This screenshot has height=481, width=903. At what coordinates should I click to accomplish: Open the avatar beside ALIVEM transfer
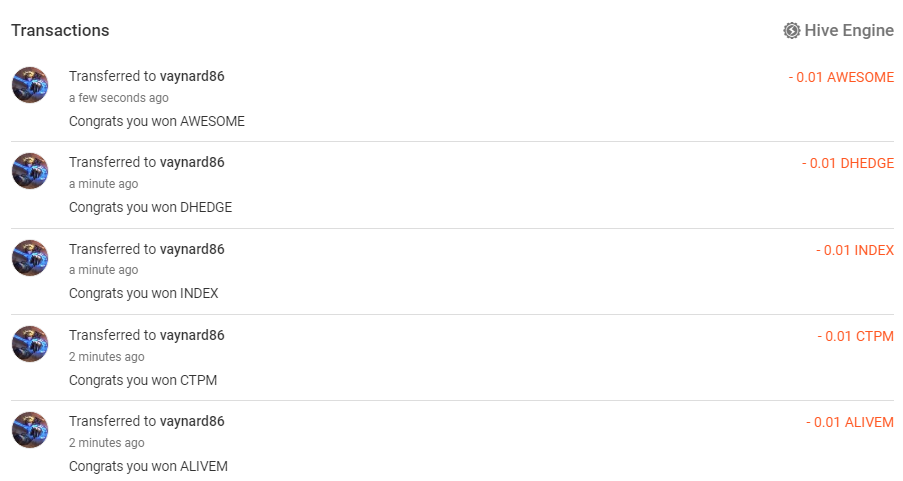(30, 429)
